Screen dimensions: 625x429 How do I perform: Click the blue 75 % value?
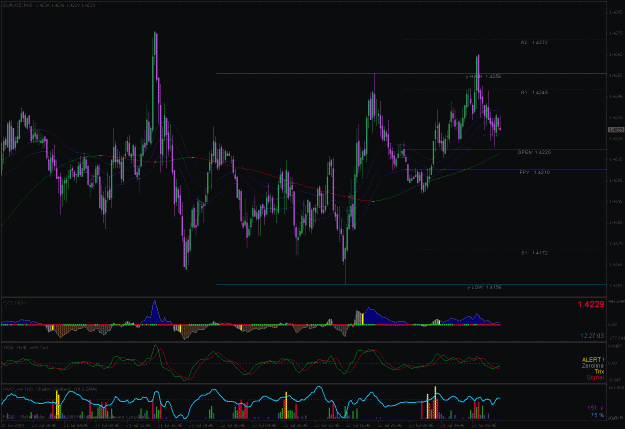tap(597, 415)
